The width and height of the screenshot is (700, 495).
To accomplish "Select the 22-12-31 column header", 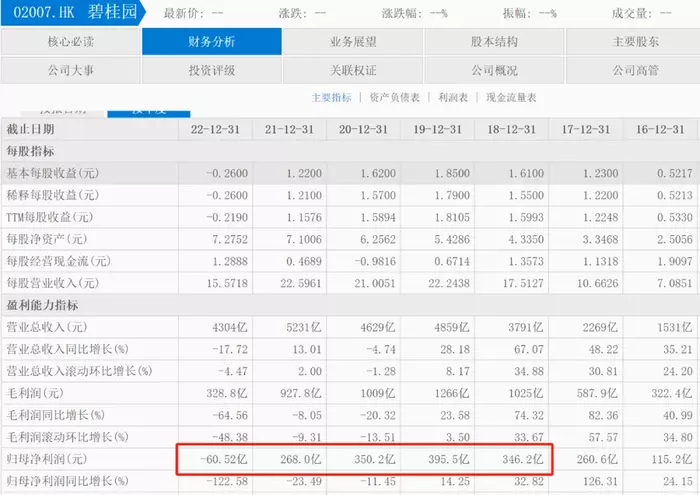I will [x=216, y=130].
